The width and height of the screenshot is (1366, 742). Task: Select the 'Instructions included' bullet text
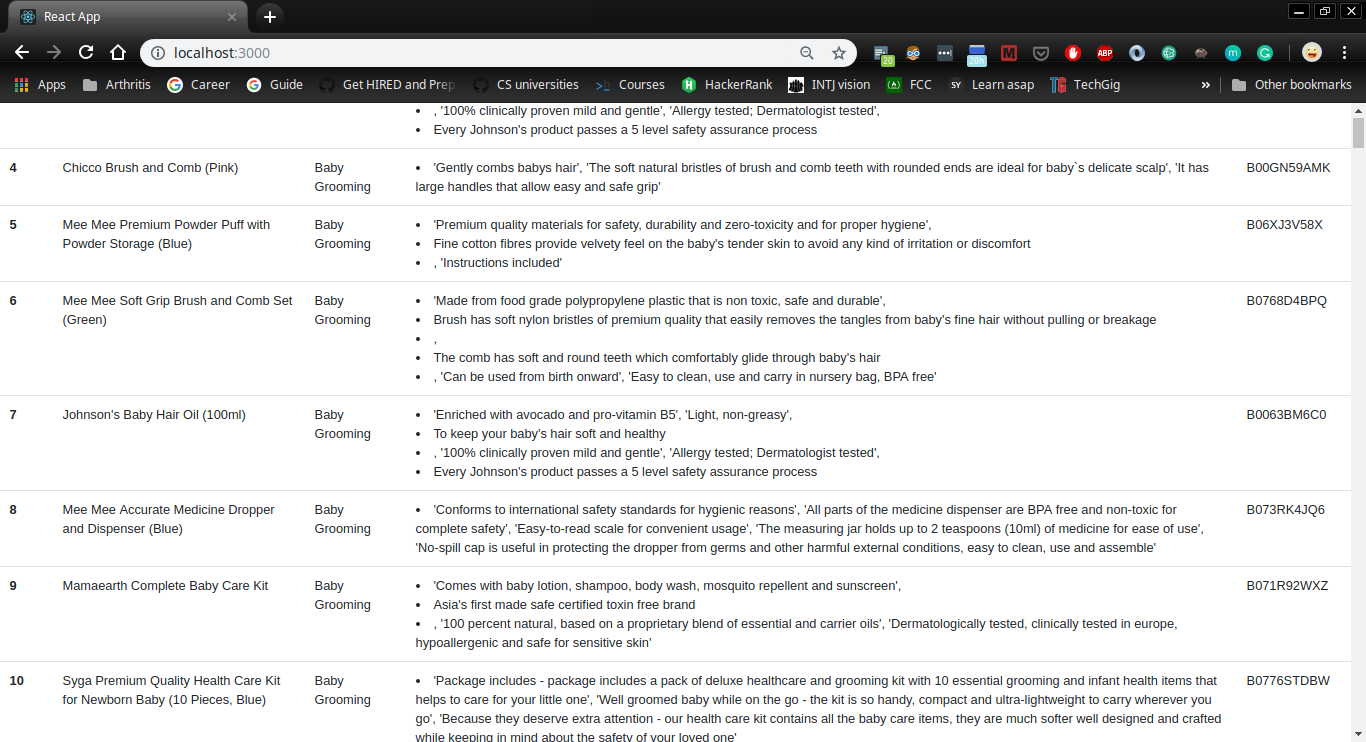coord(498,263)
